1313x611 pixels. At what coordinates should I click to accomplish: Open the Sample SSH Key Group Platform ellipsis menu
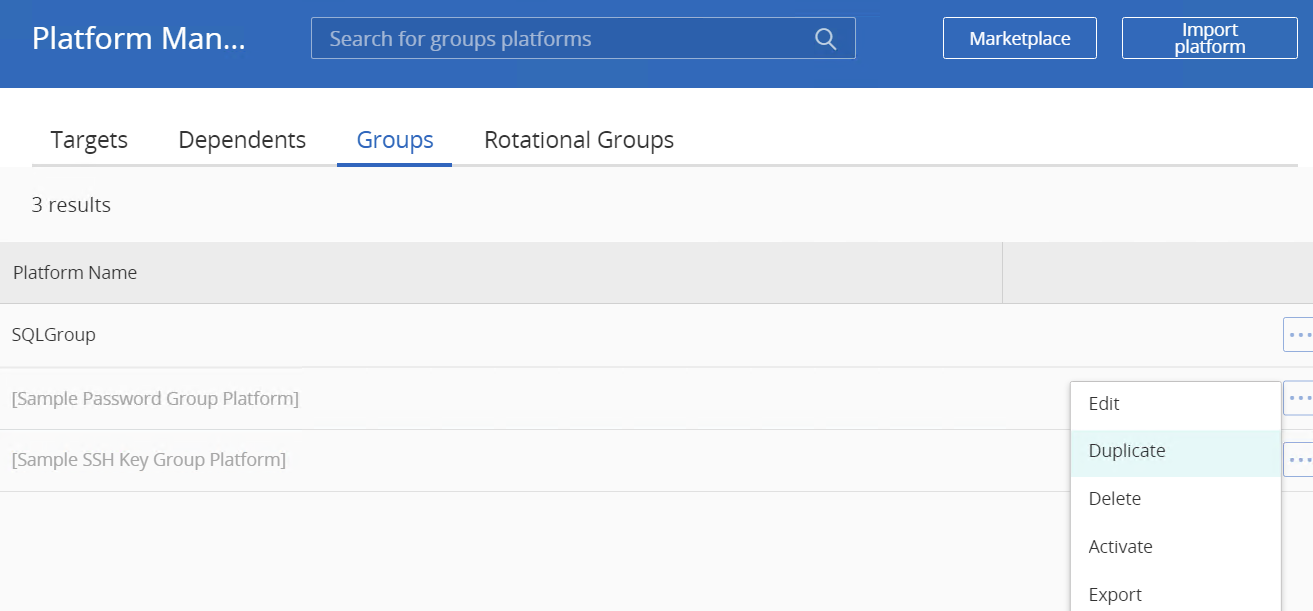[x=1298, y=460]
